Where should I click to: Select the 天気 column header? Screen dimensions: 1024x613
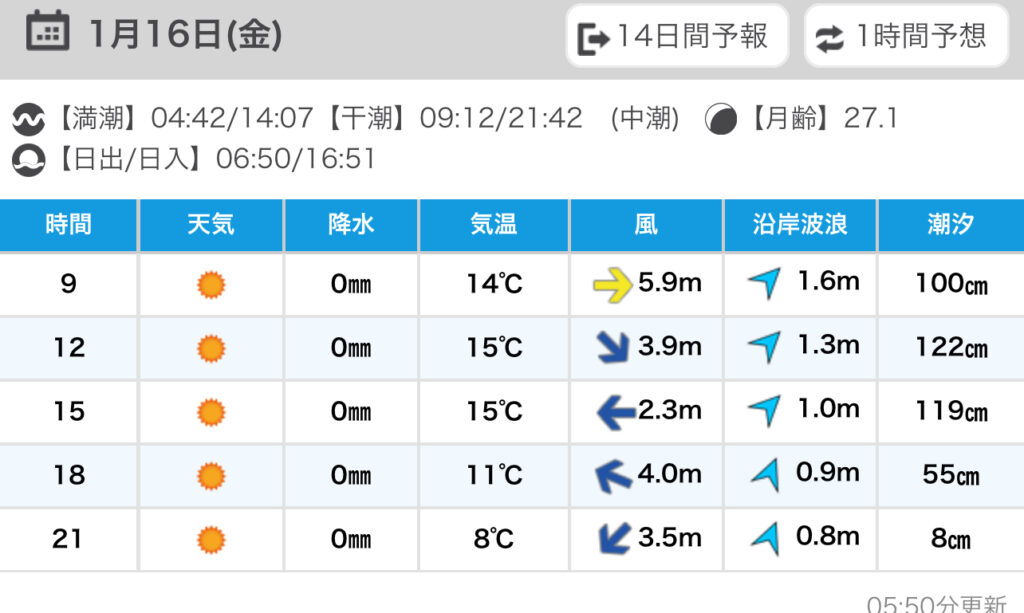pos(211,224)
